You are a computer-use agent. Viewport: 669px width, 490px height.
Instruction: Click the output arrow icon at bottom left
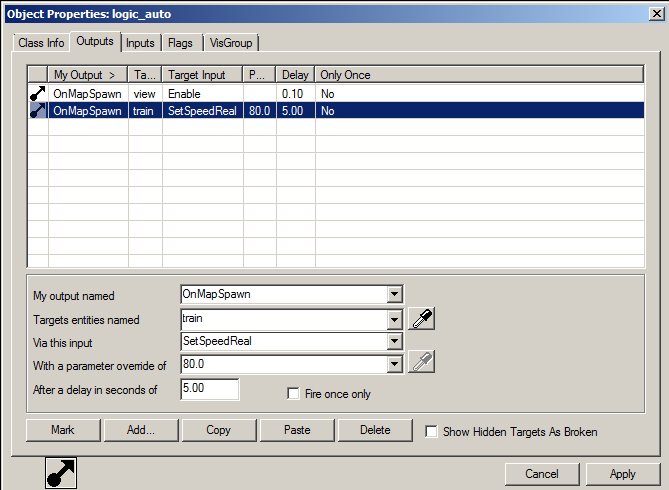point(62,473)
